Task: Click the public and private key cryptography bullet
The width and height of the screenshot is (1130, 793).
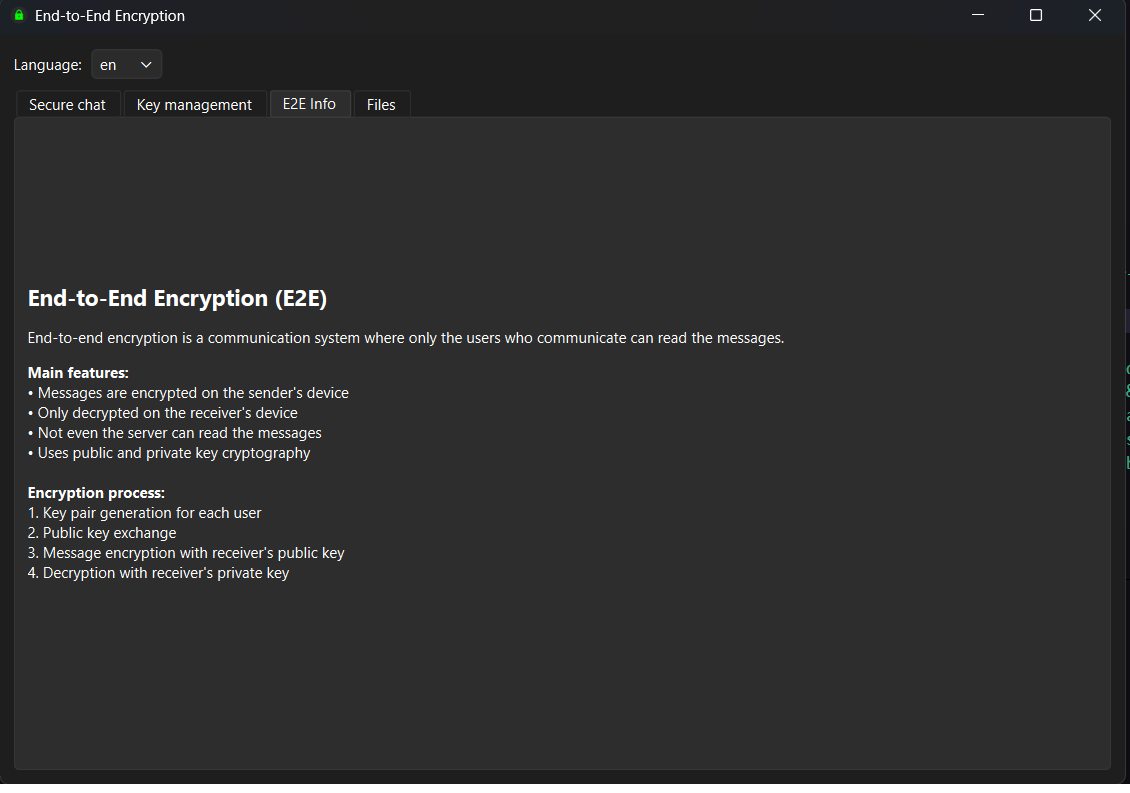Action: pos(174,453)
